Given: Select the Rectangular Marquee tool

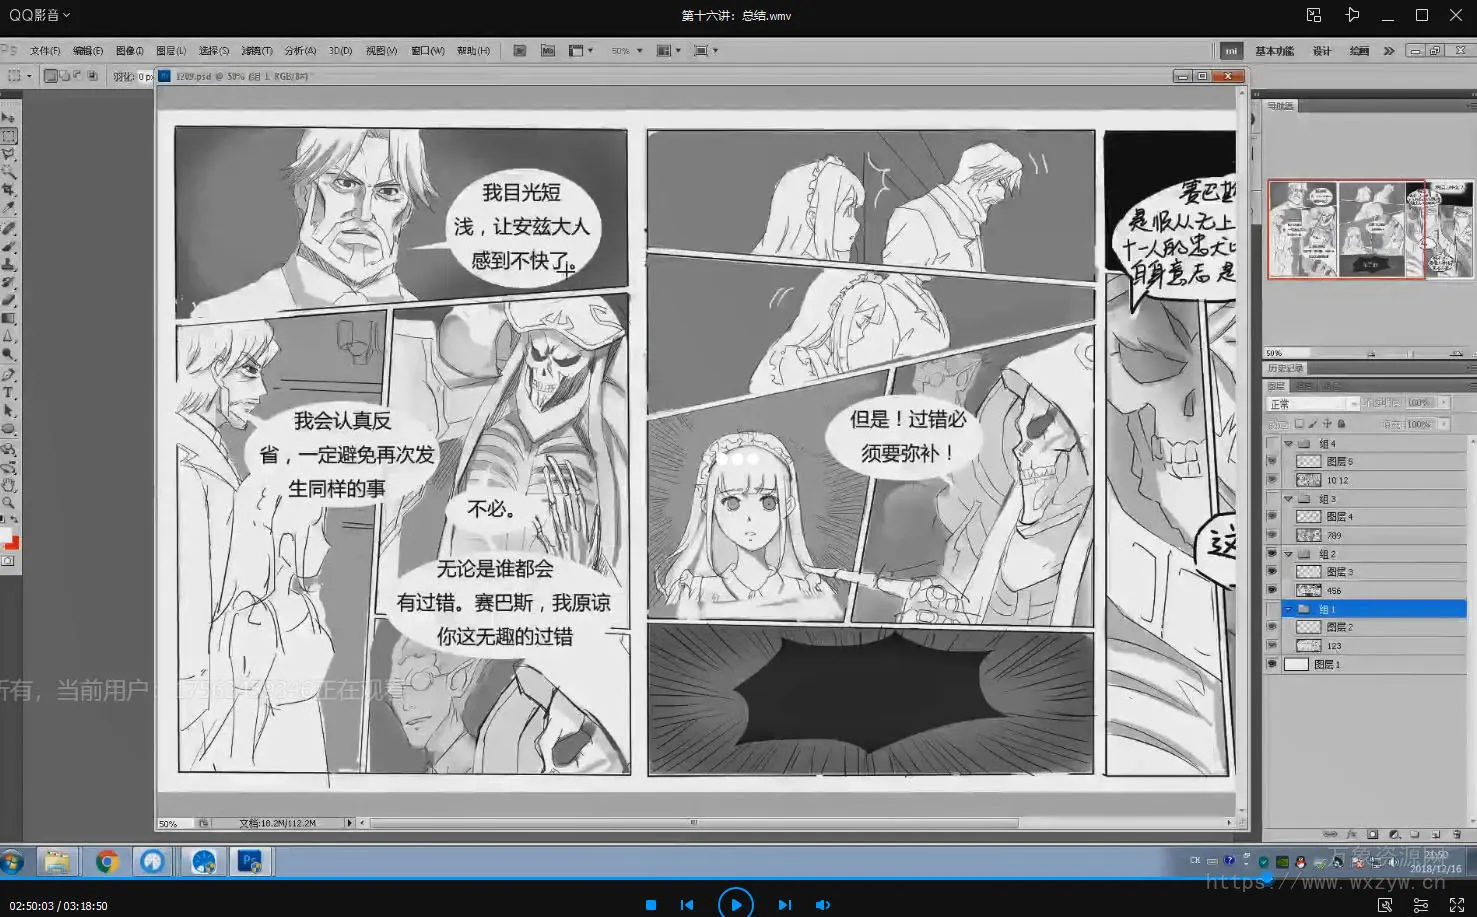Looking at the screenshot, I should pyautogui.click(x=8, y=136).
